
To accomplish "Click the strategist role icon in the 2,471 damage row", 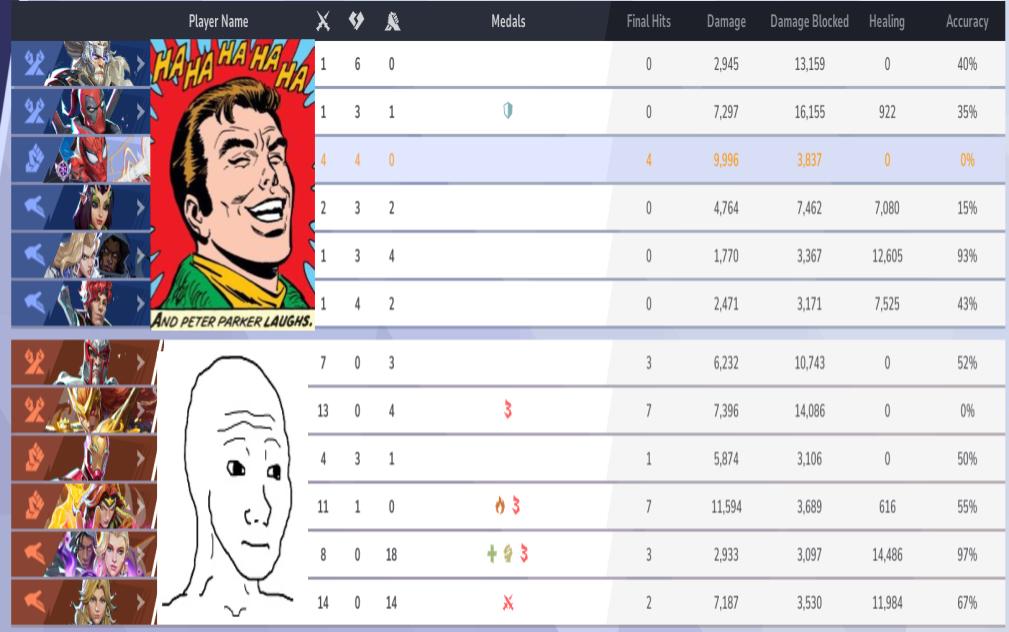I will (x=34, y=304).
